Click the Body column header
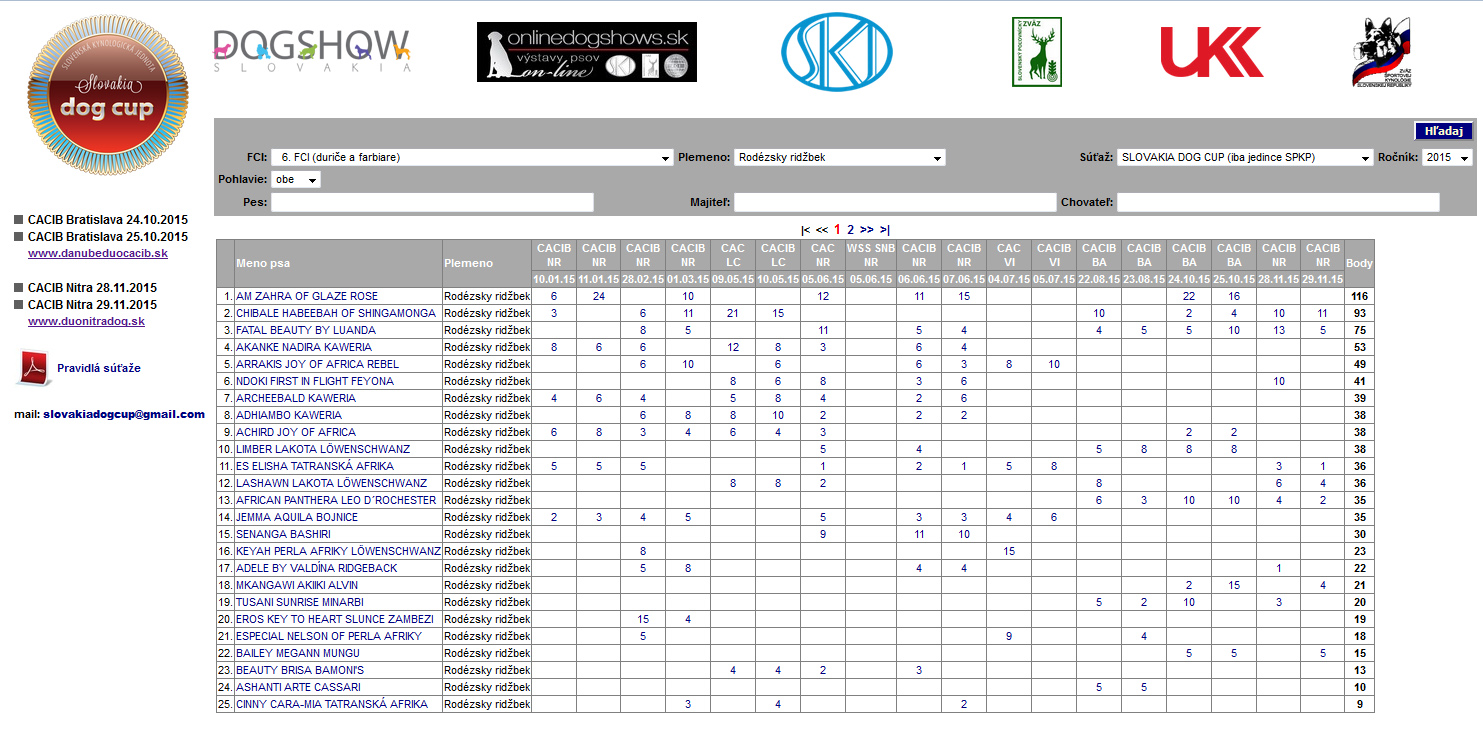This screenshot has width=1483, height=738. [1360, 264]
